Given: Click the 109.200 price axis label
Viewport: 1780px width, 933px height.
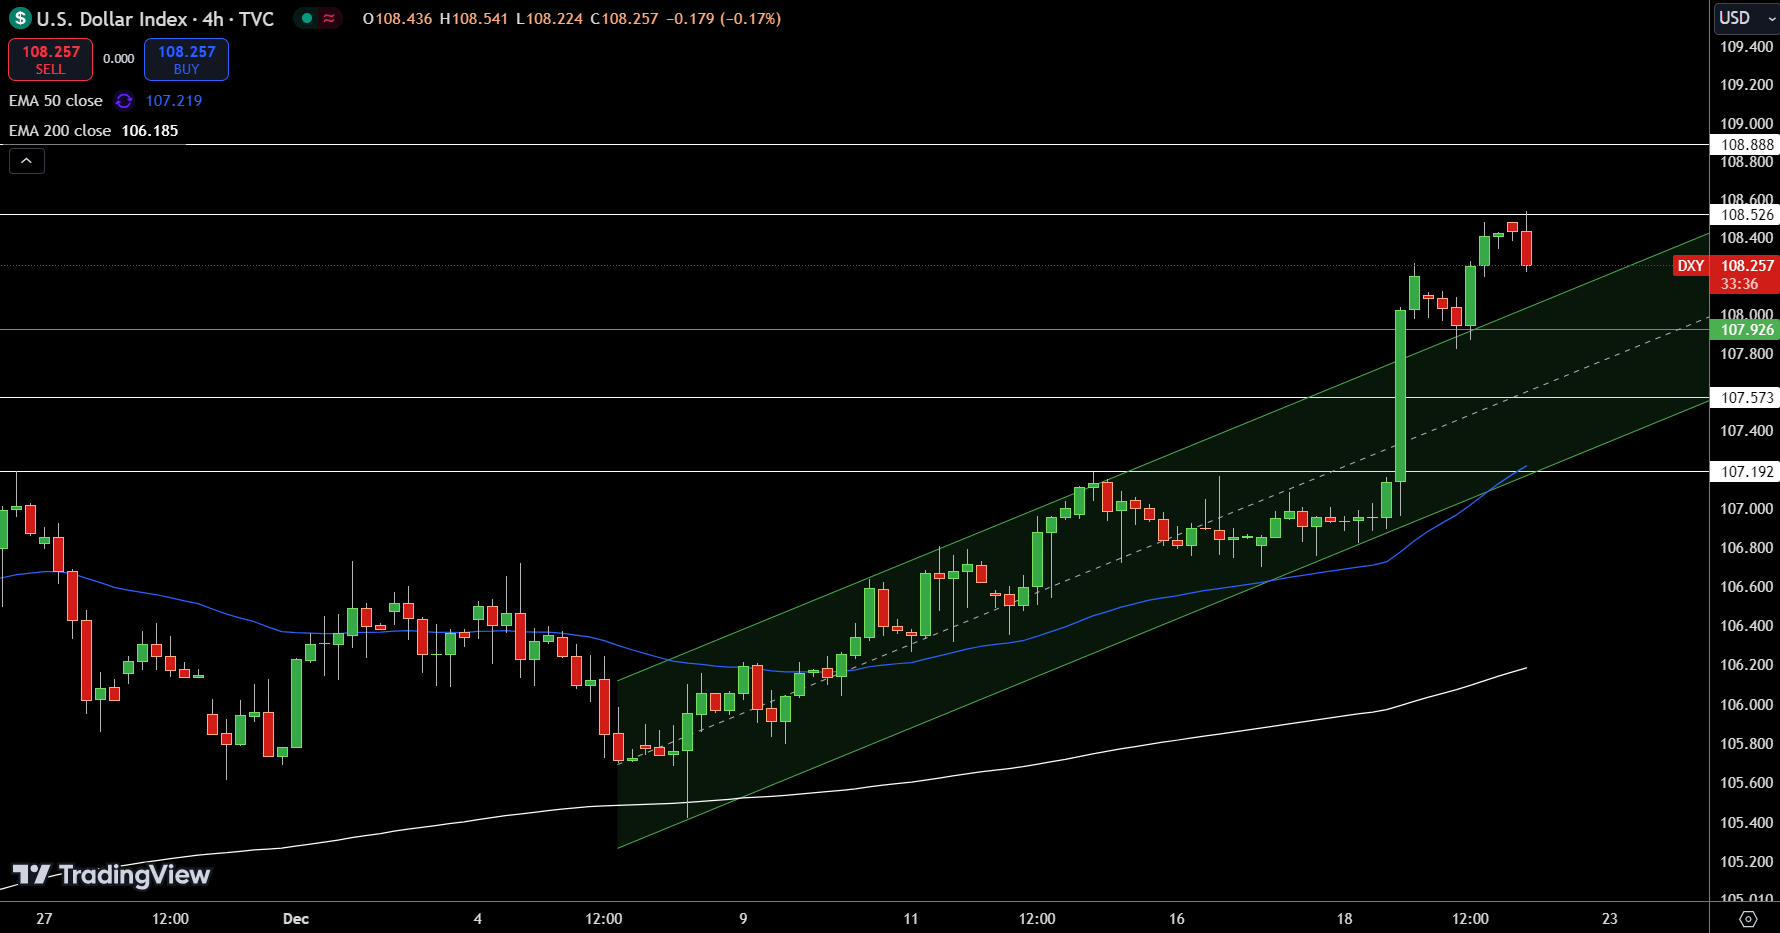Looking at the screenshot, I should tap(1746, 85).
